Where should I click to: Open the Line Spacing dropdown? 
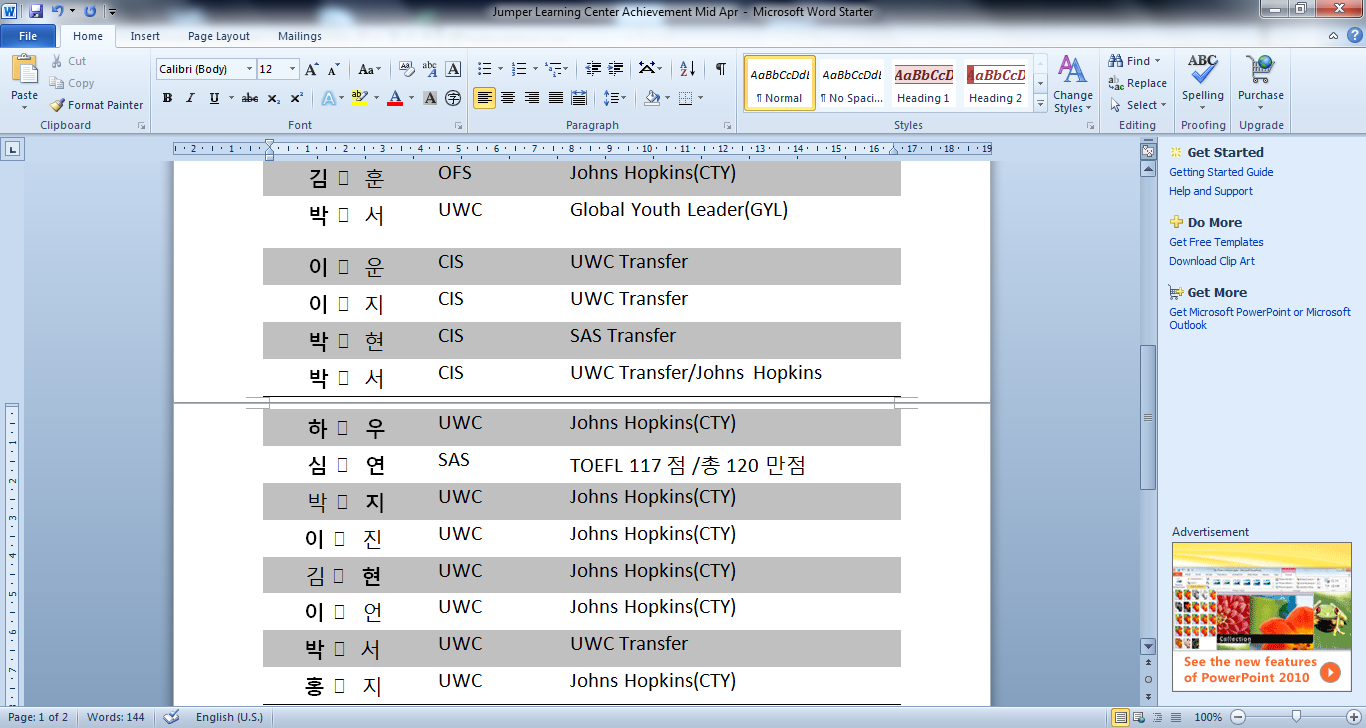(x=616, y=98)
